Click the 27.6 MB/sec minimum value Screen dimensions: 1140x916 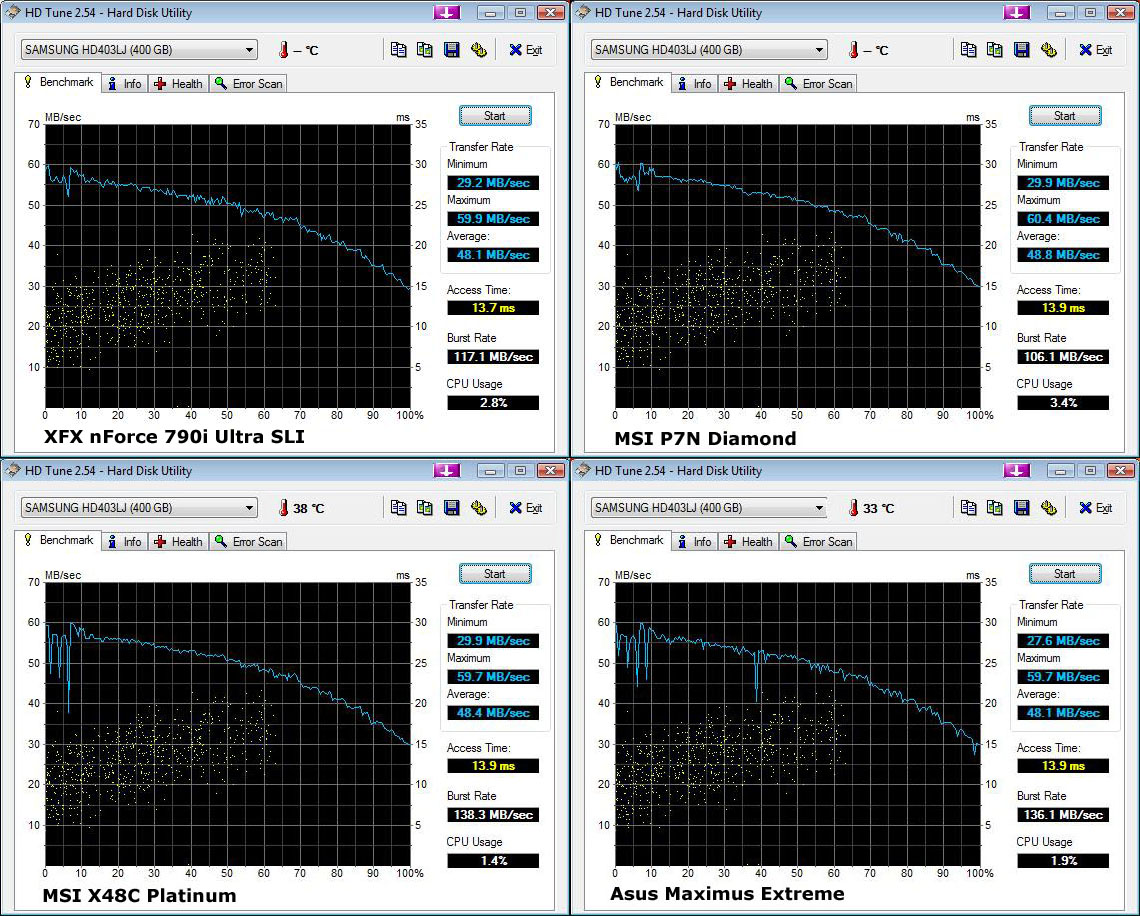[x=1063, y=640]
